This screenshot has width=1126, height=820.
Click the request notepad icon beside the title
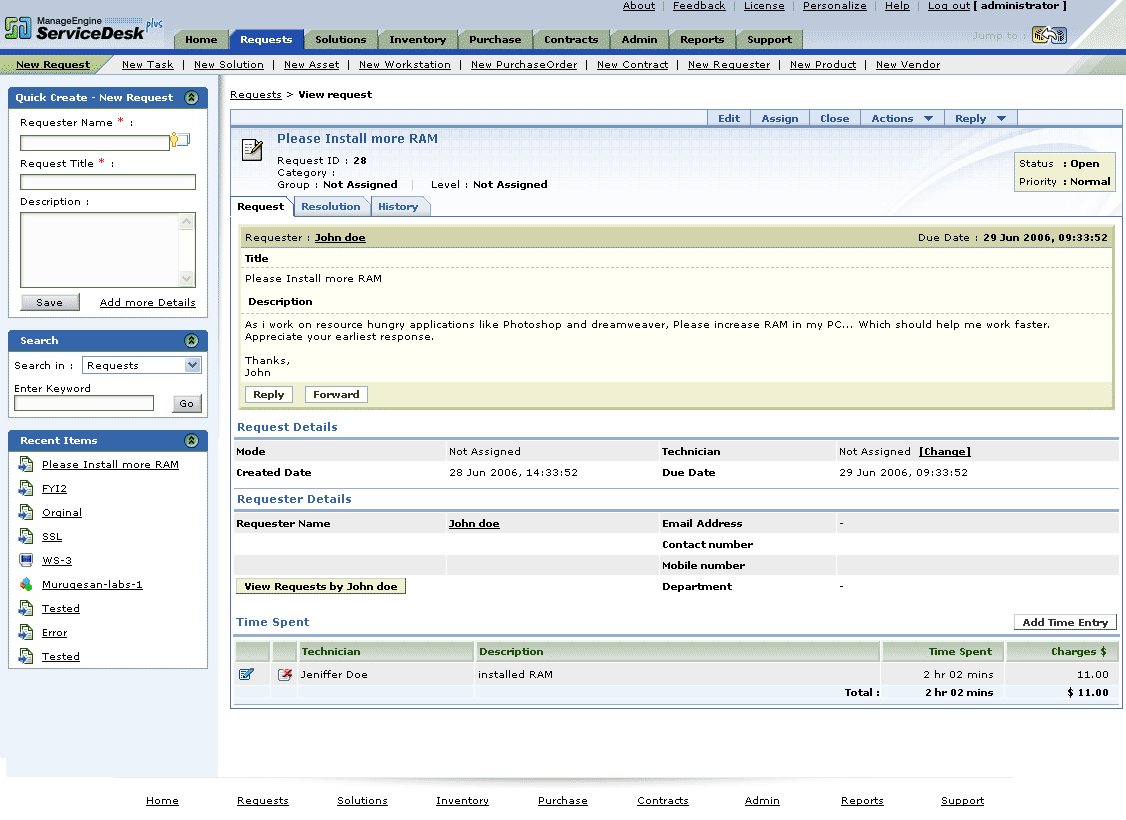(253, 150)
